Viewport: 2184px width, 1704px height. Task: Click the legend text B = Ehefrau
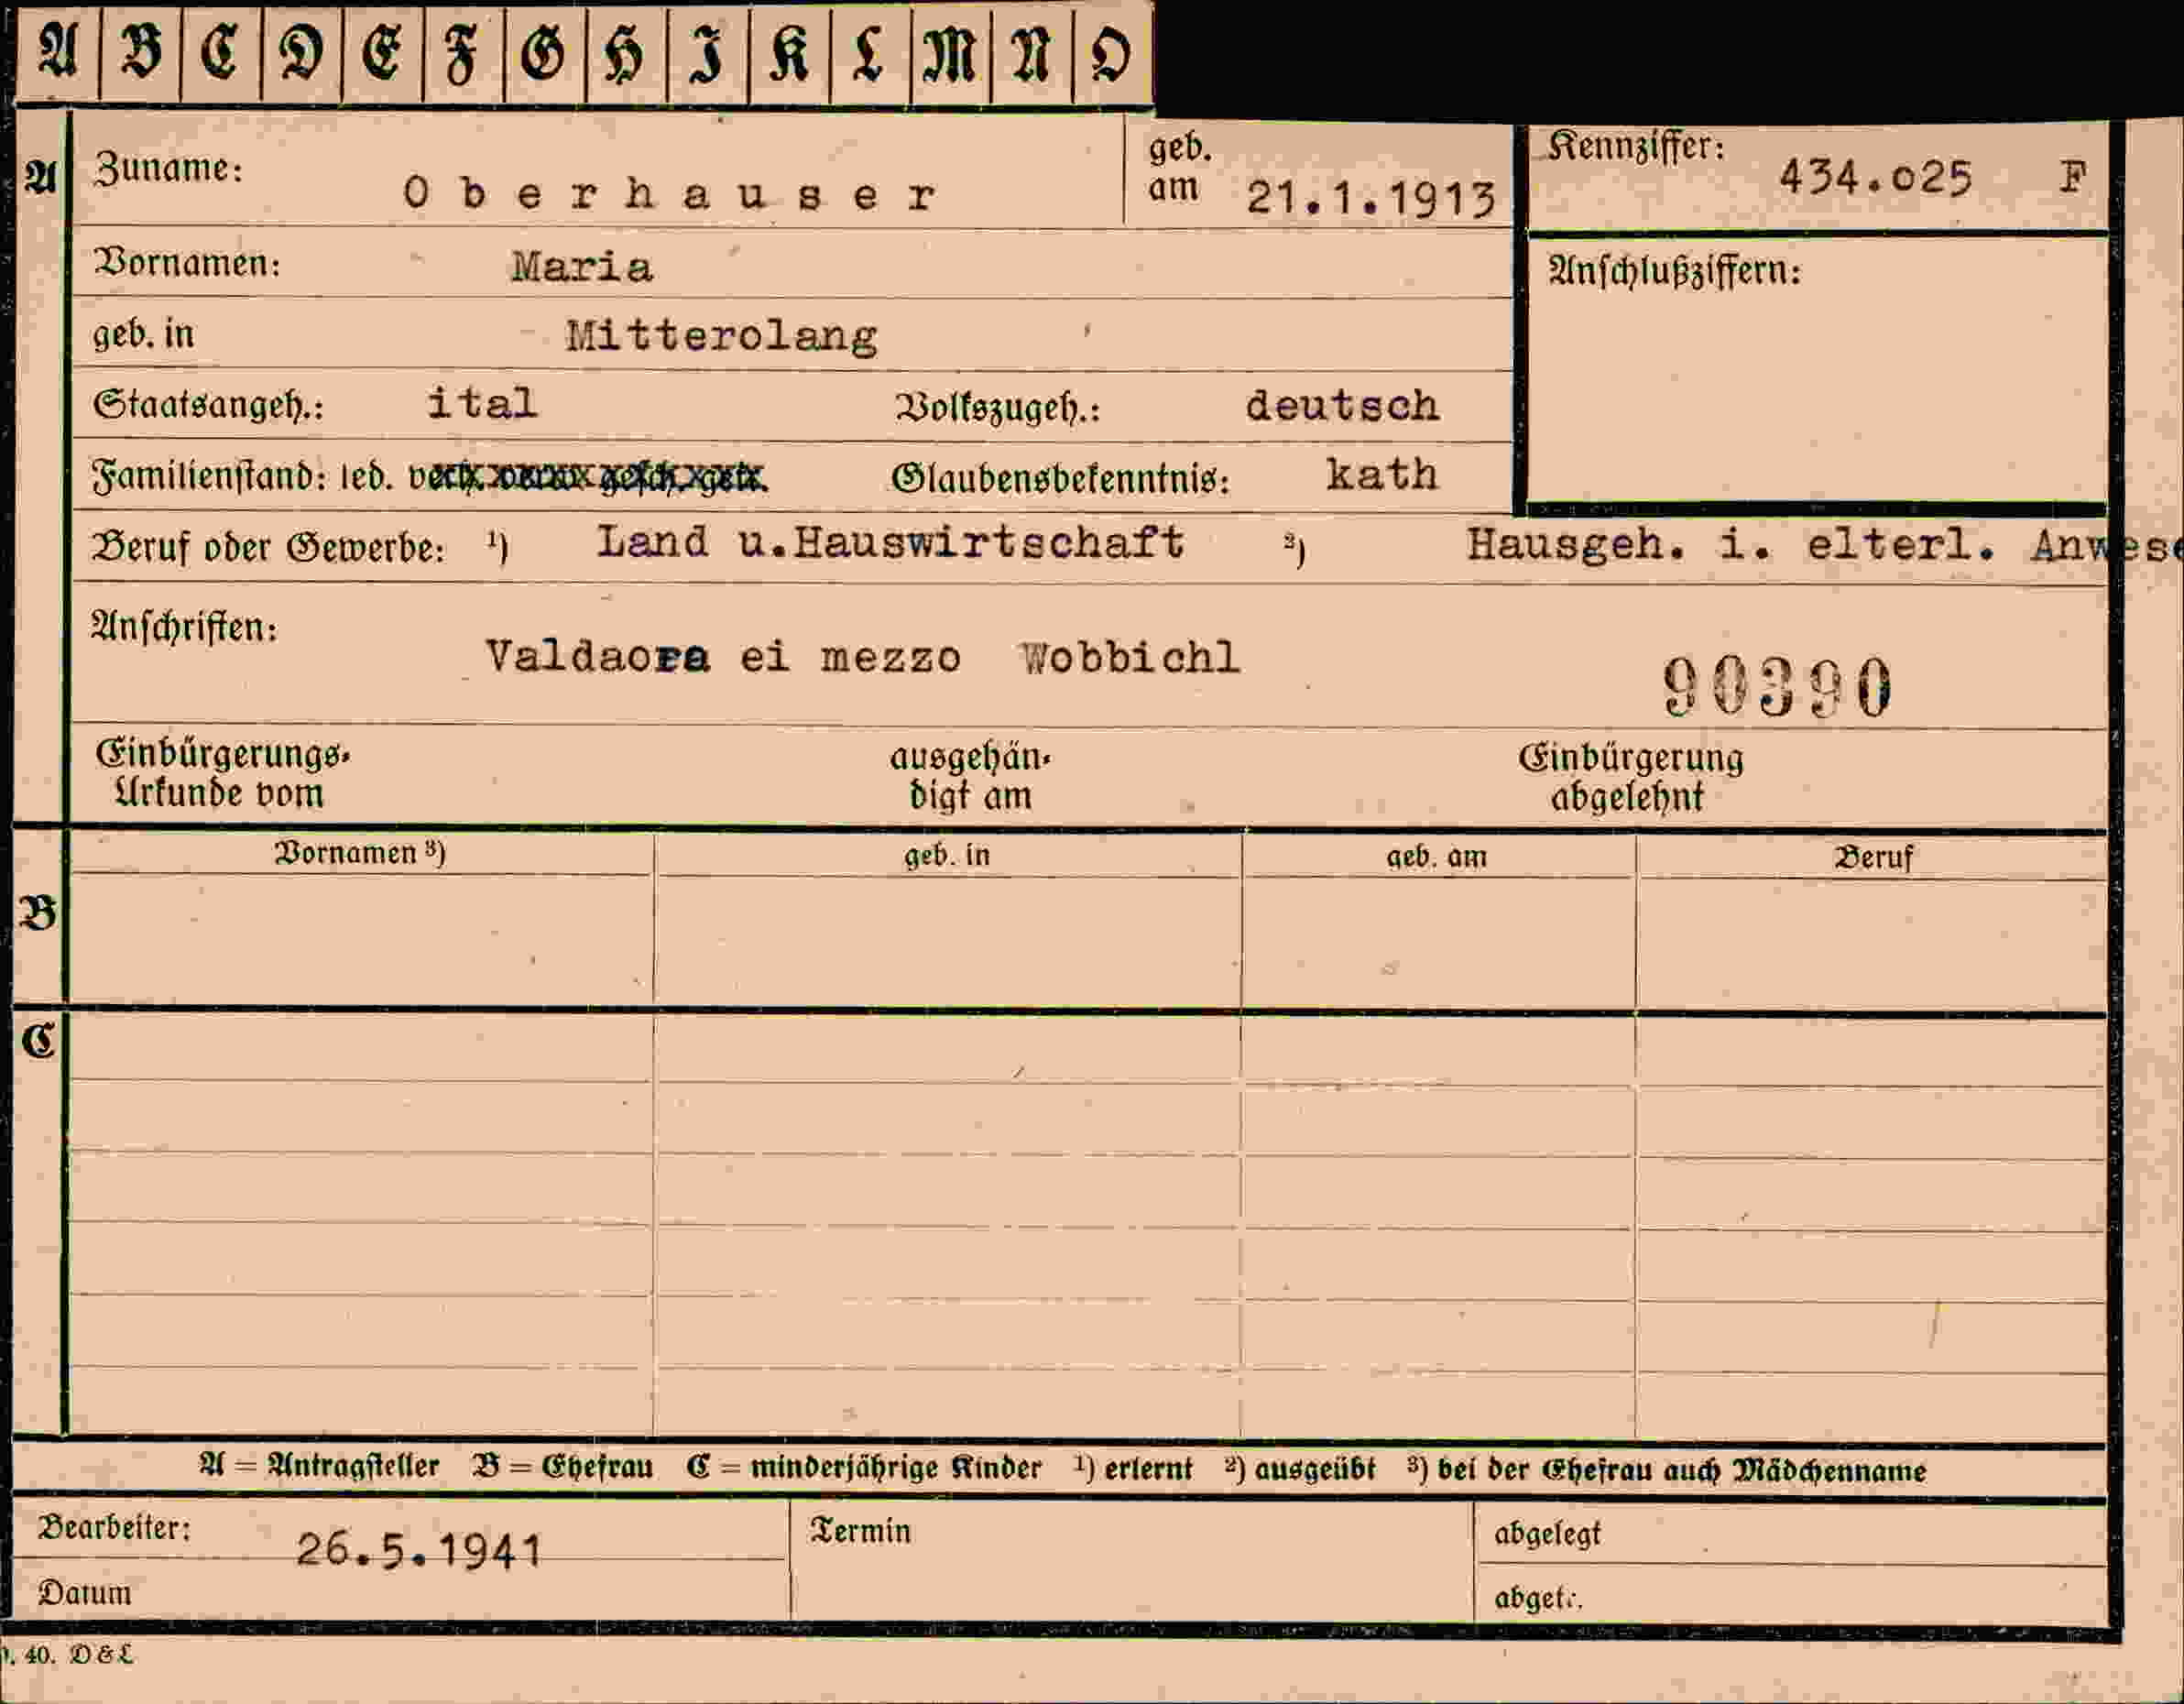pyautogui.click(x=563, y=1467)
